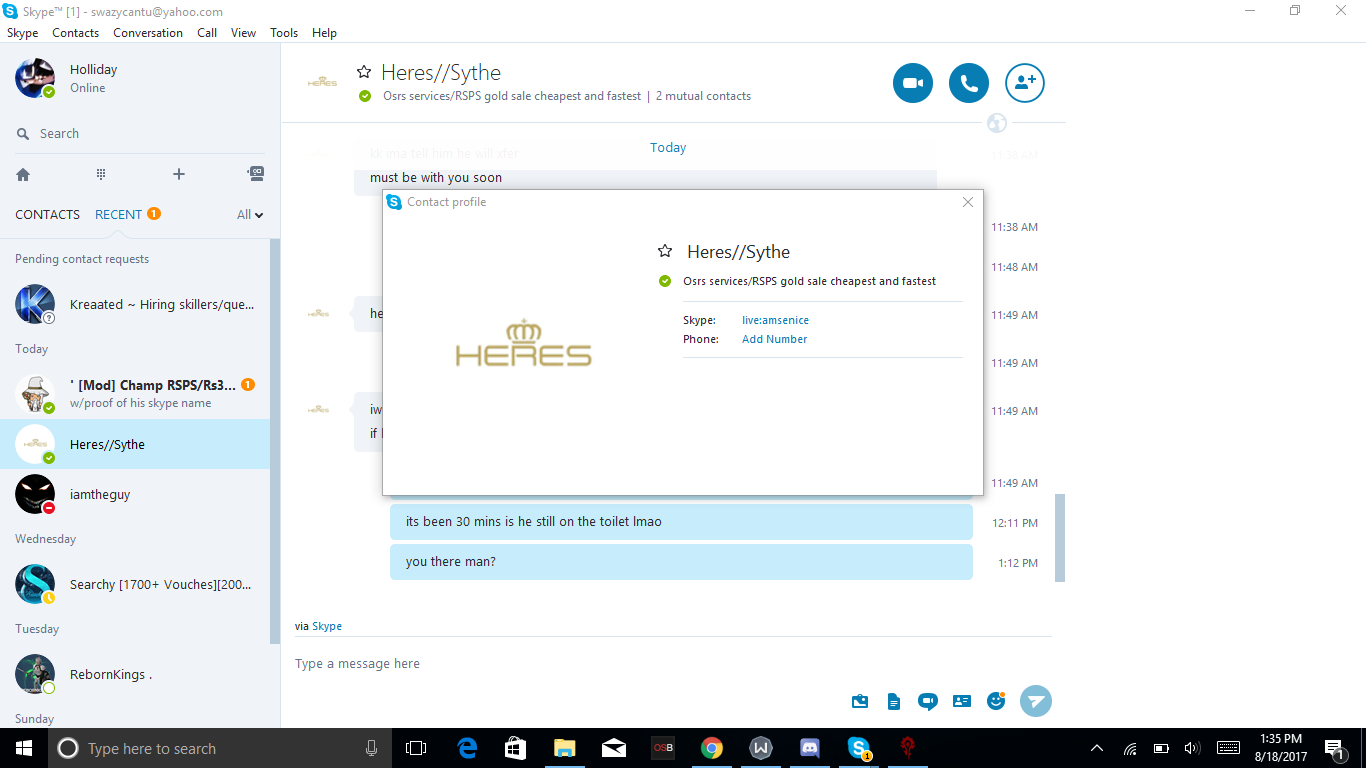
Task: Open the Skype home view
Action: point(23,174)
